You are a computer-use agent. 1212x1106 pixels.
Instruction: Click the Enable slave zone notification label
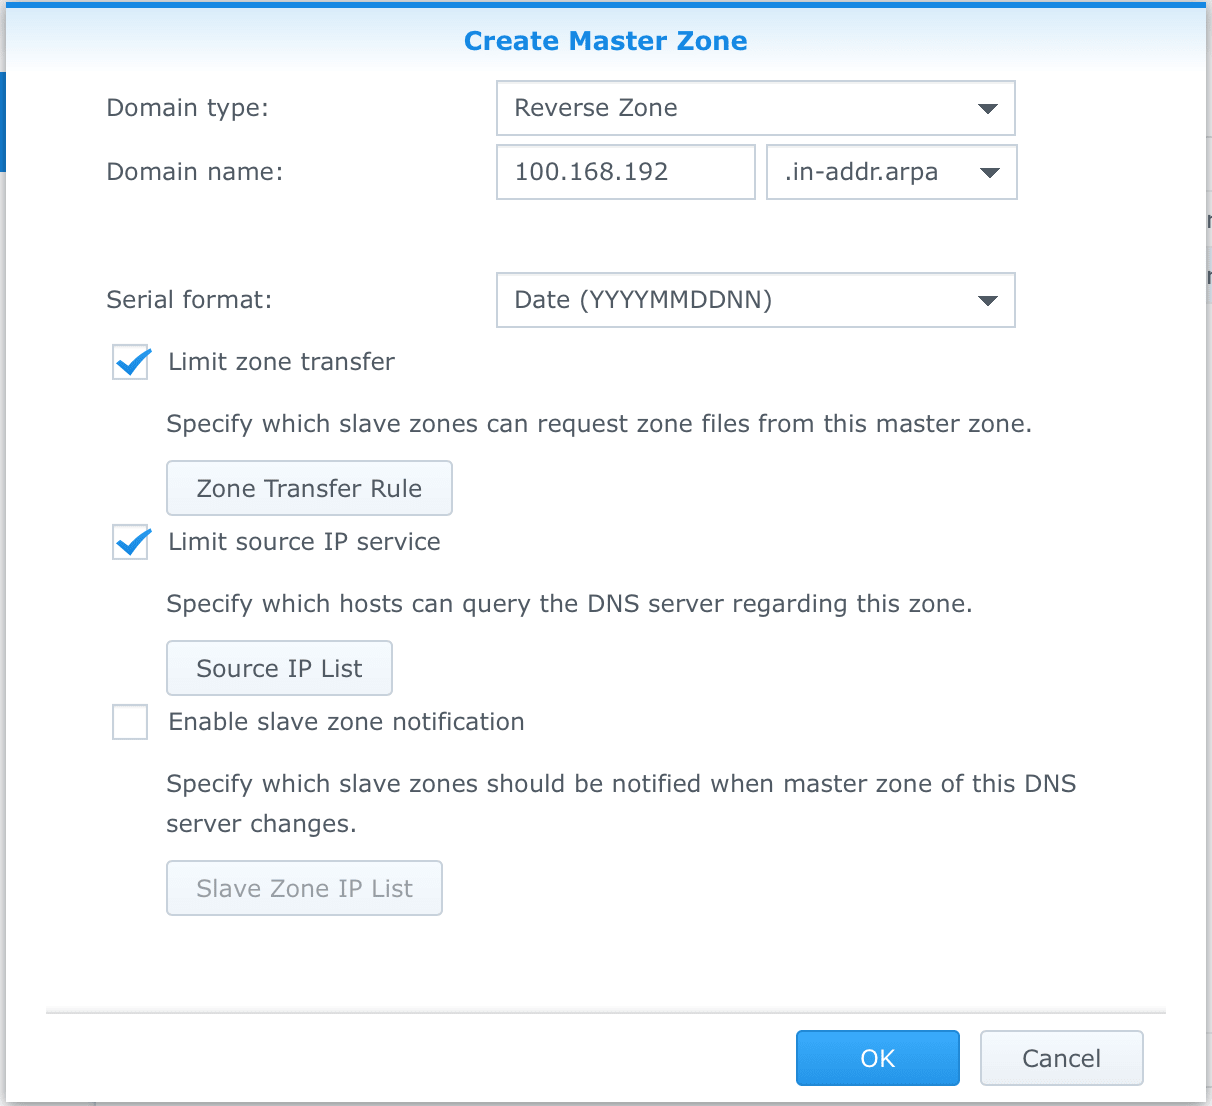click(347, 722)
